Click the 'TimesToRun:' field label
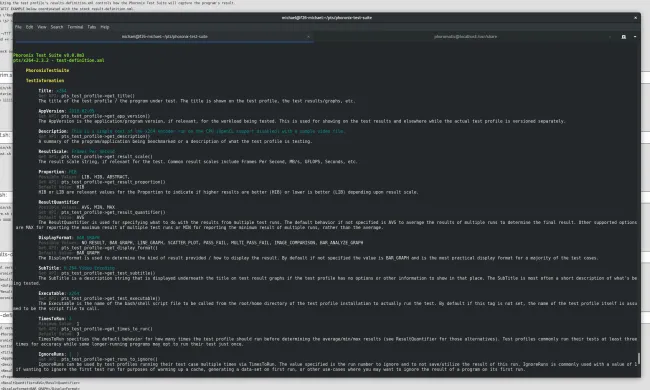 pos(52,319)
